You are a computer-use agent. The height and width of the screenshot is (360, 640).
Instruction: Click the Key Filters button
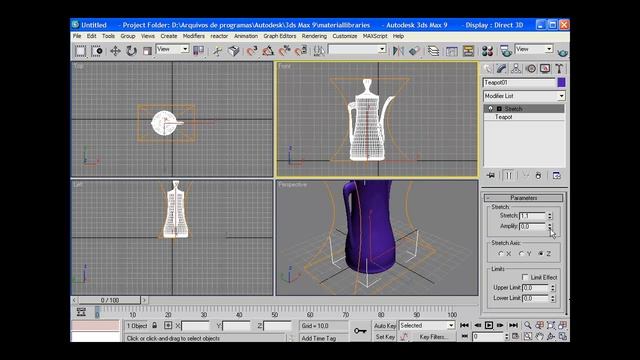point(433,337)
